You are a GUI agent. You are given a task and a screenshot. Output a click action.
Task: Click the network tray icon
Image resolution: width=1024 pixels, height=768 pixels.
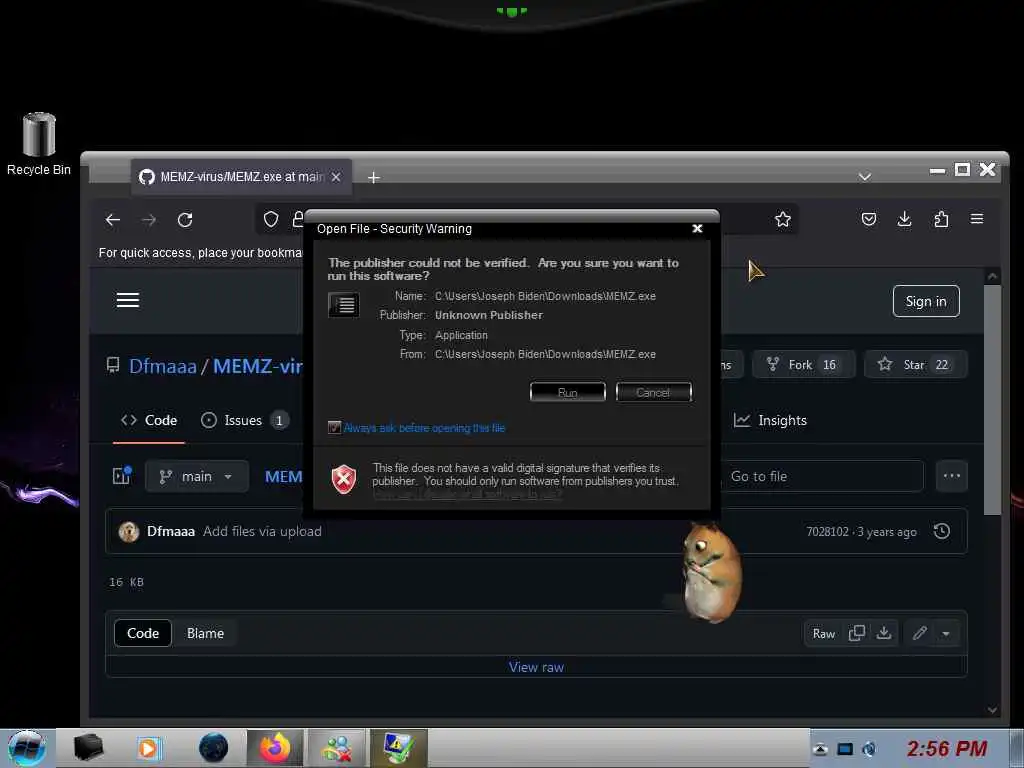click(845, 748)
